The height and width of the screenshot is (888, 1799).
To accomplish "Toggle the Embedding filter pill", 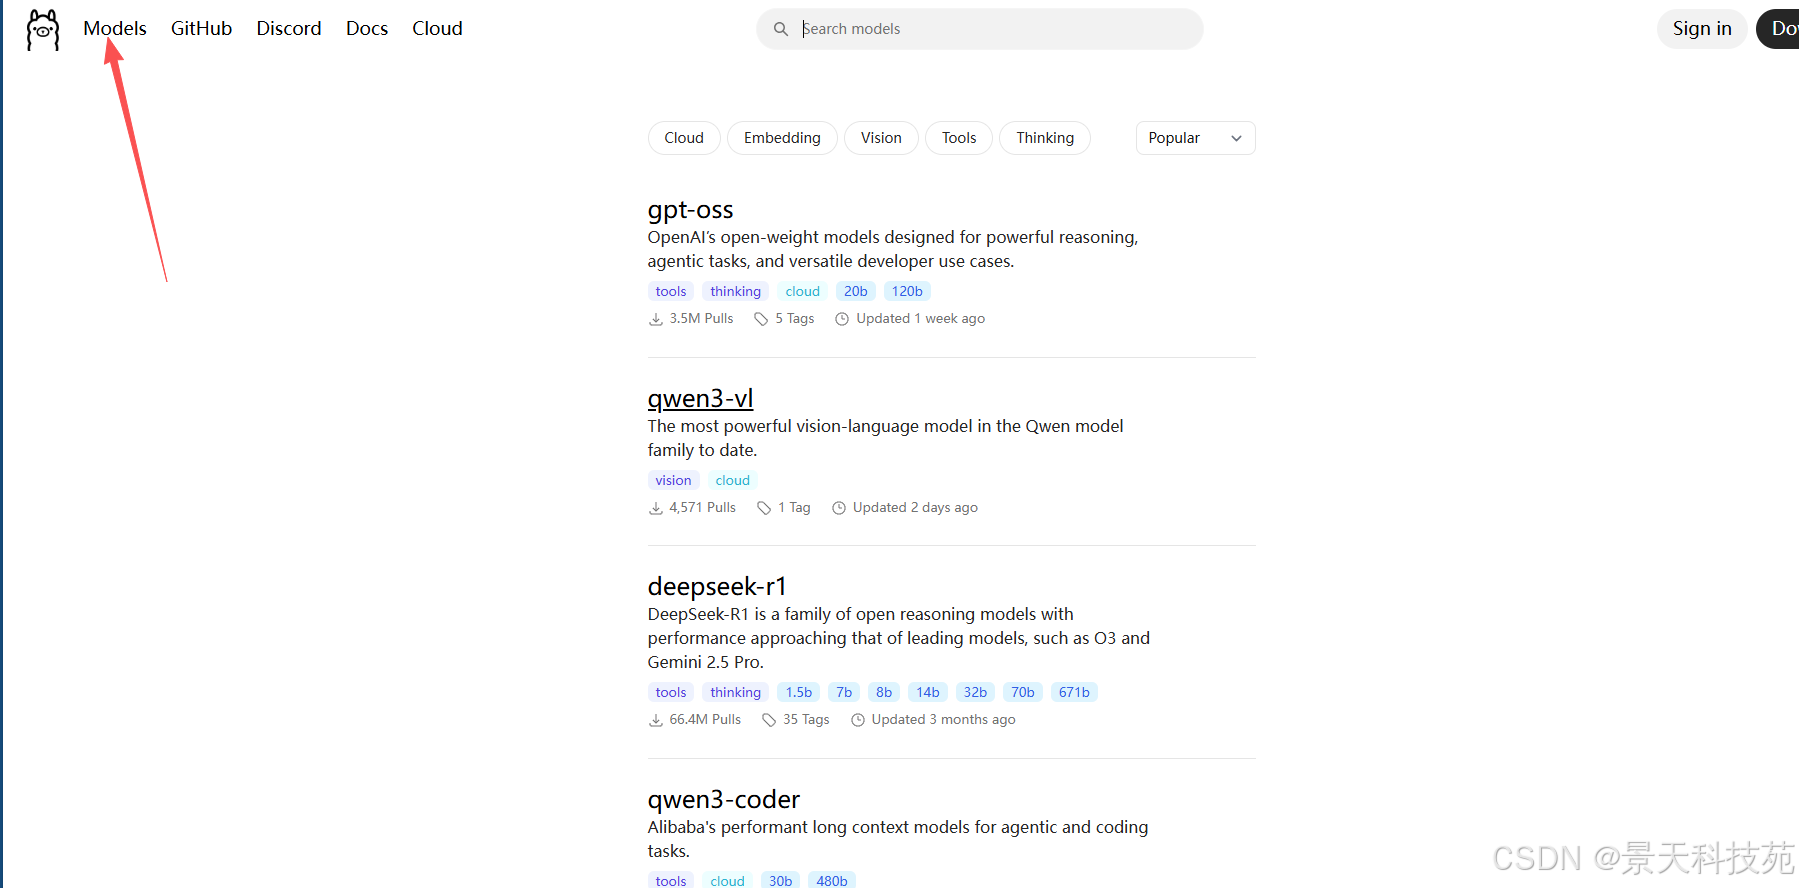I will pyautogui.click(x=782, y=138).
